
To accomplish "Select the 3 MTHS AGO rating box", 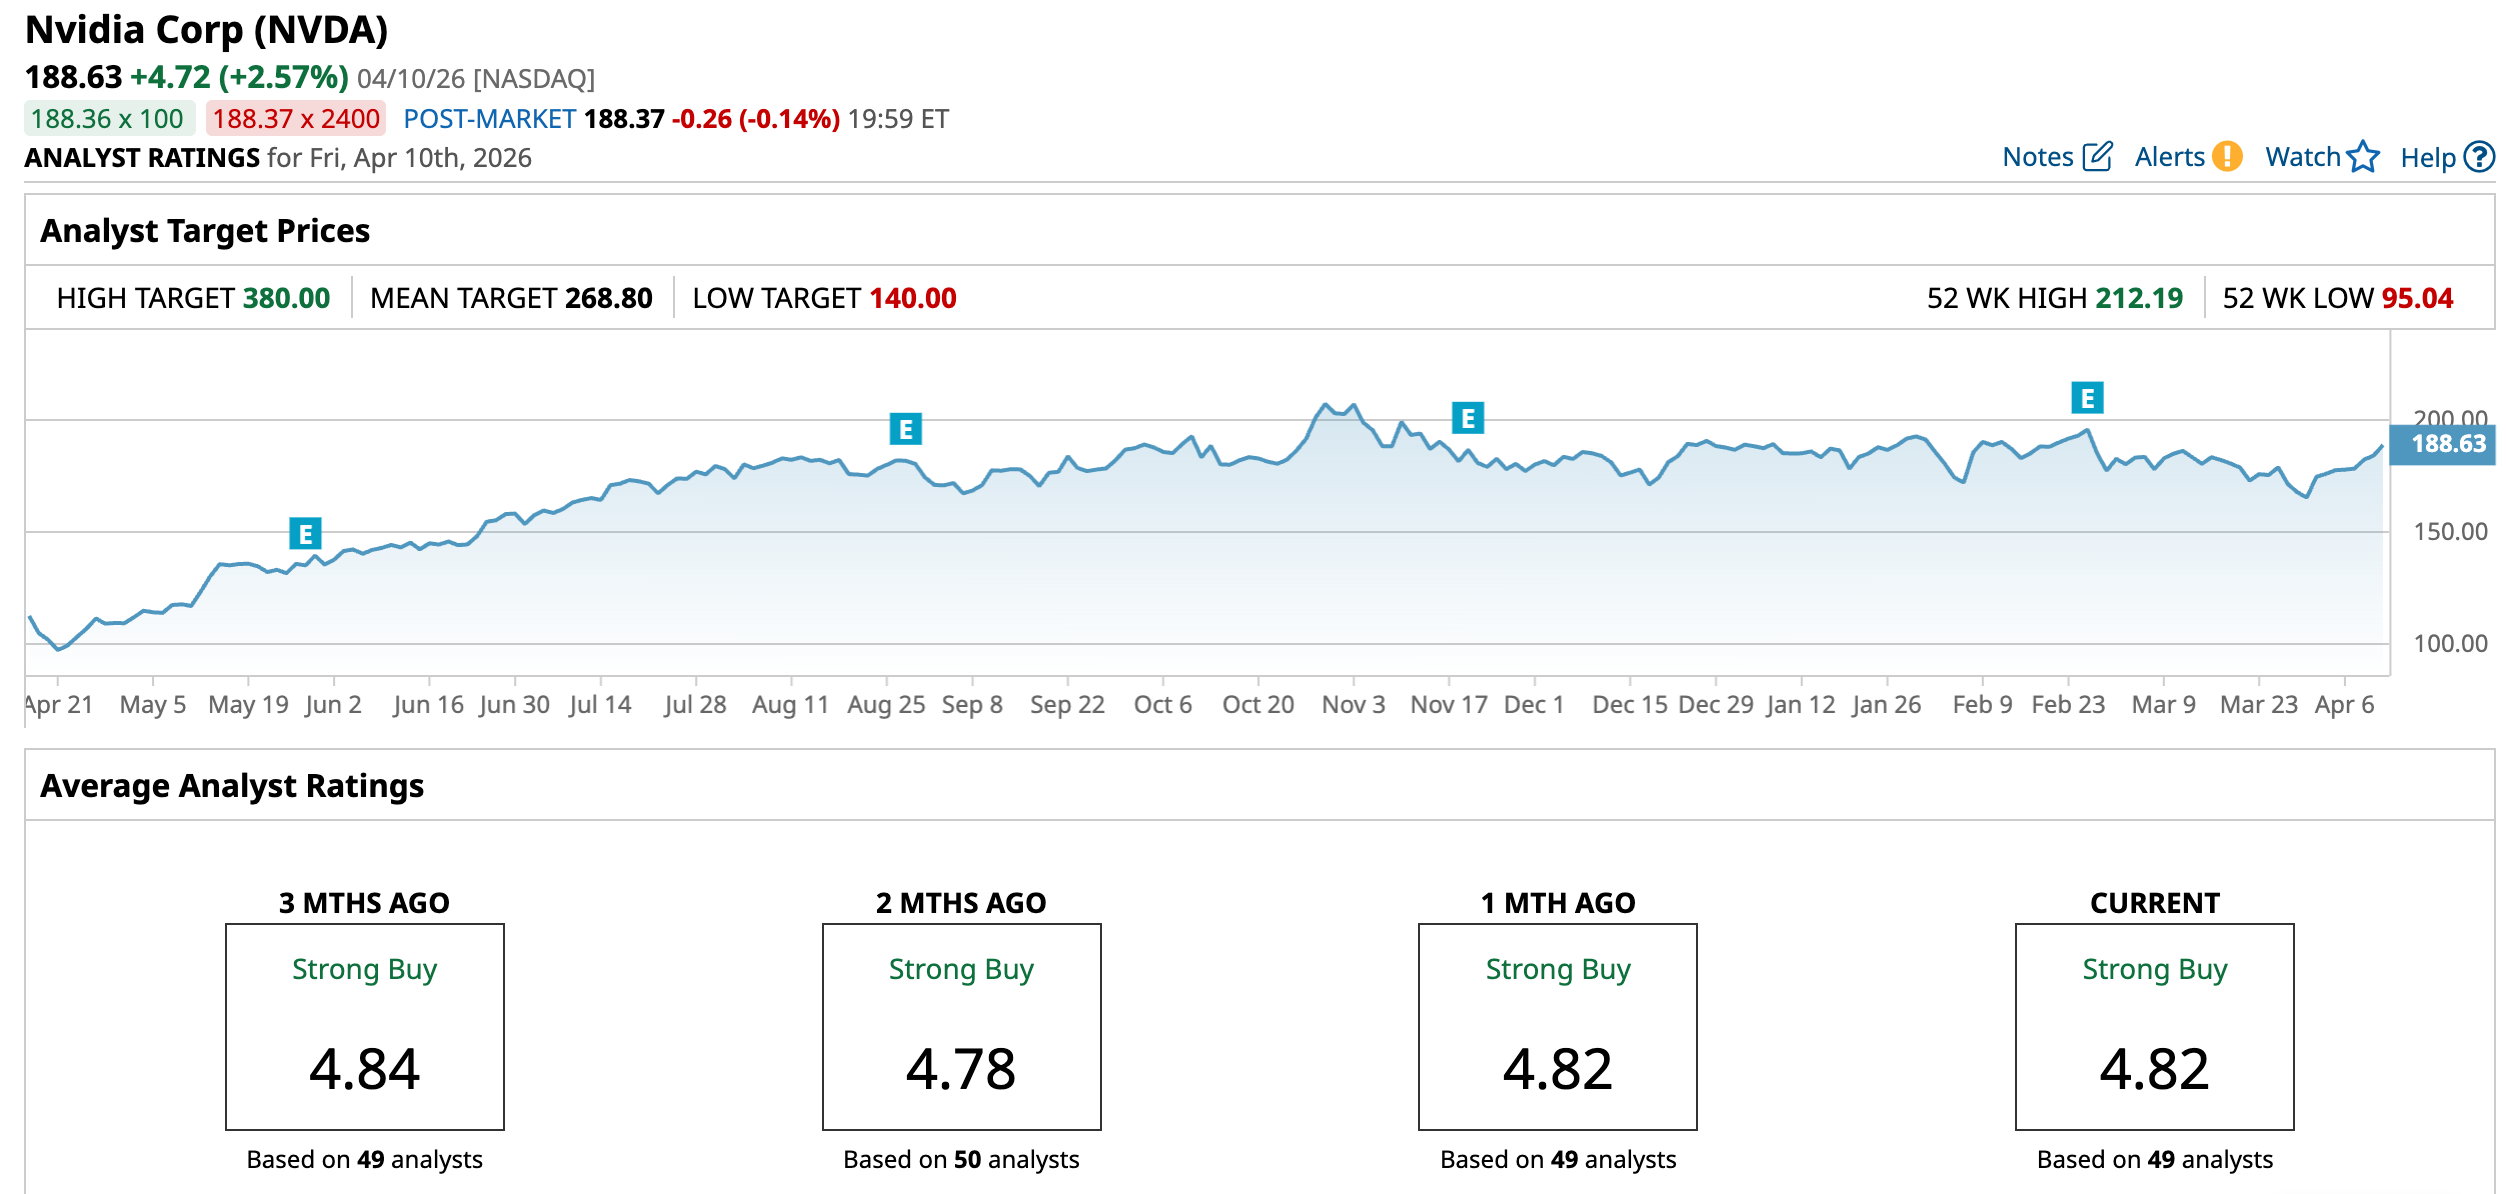I will point(365,1026).
